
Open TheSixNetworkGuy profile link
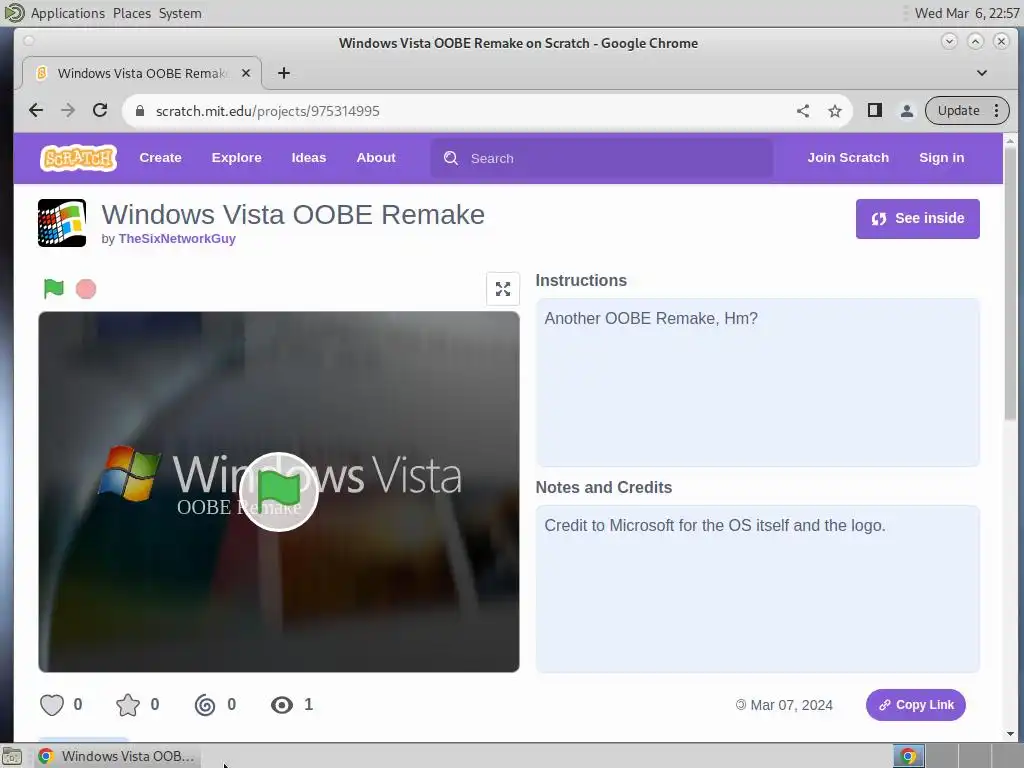coord(177,238)
